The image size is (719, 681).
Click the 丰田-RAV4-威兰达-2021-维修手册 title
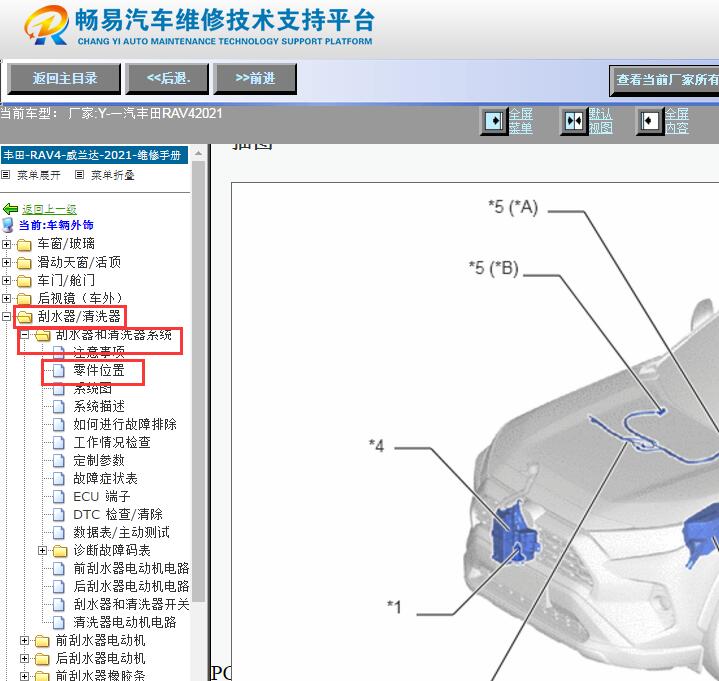click(x=94, y=155)
